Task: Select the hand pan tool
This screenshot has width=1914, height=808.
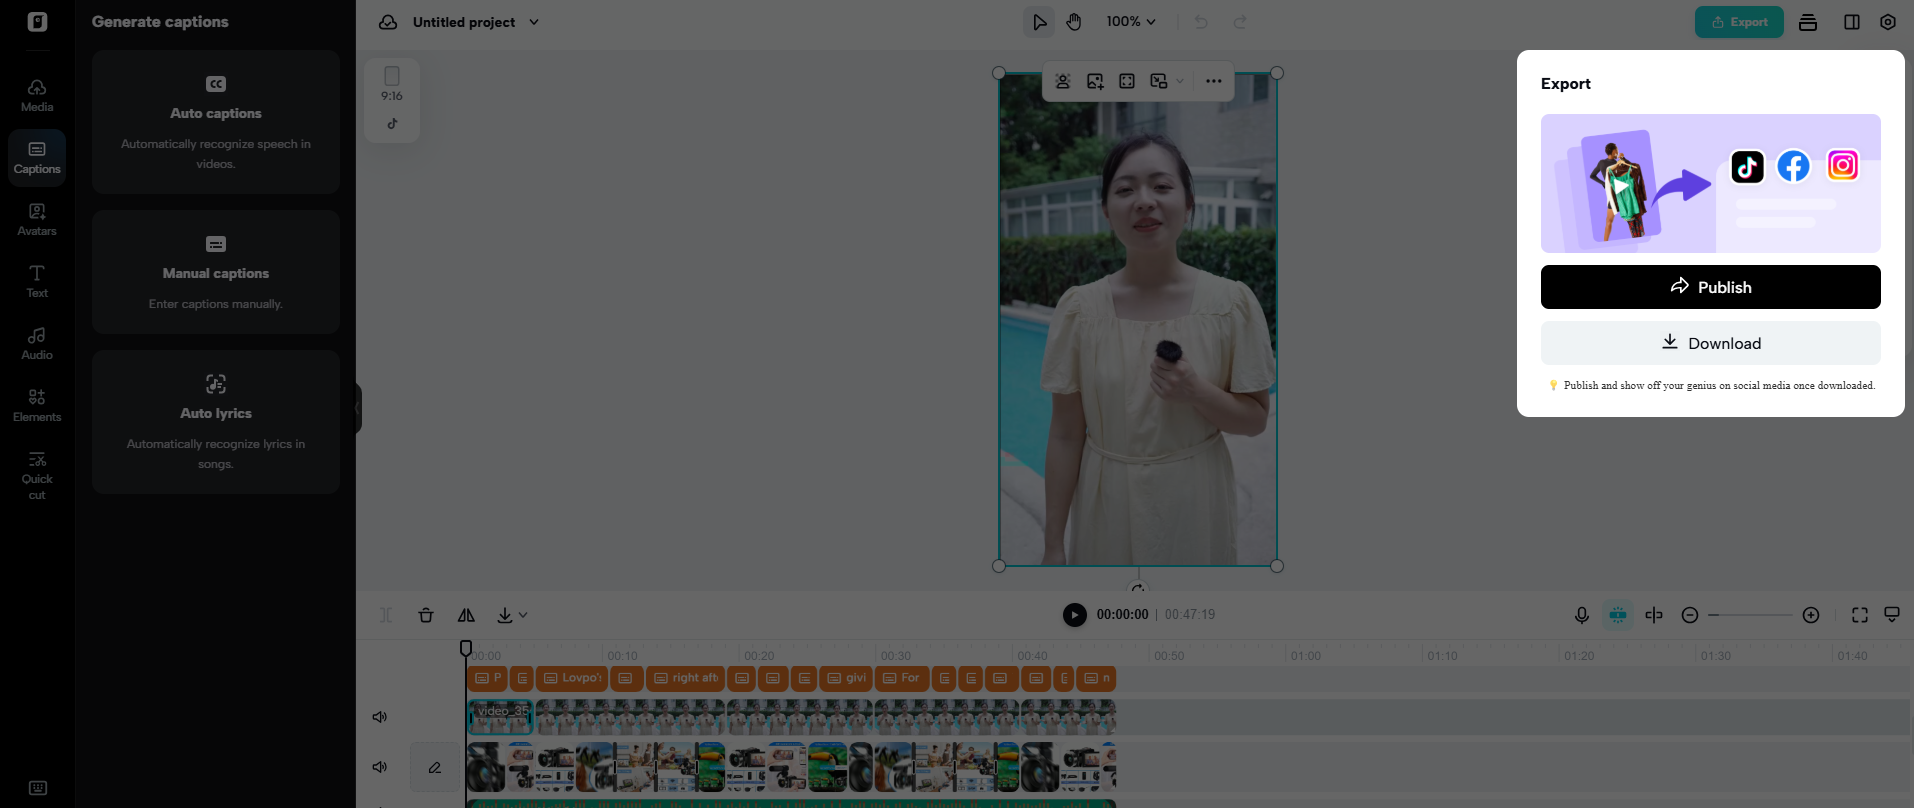Action: click(x=1074, y=22)
